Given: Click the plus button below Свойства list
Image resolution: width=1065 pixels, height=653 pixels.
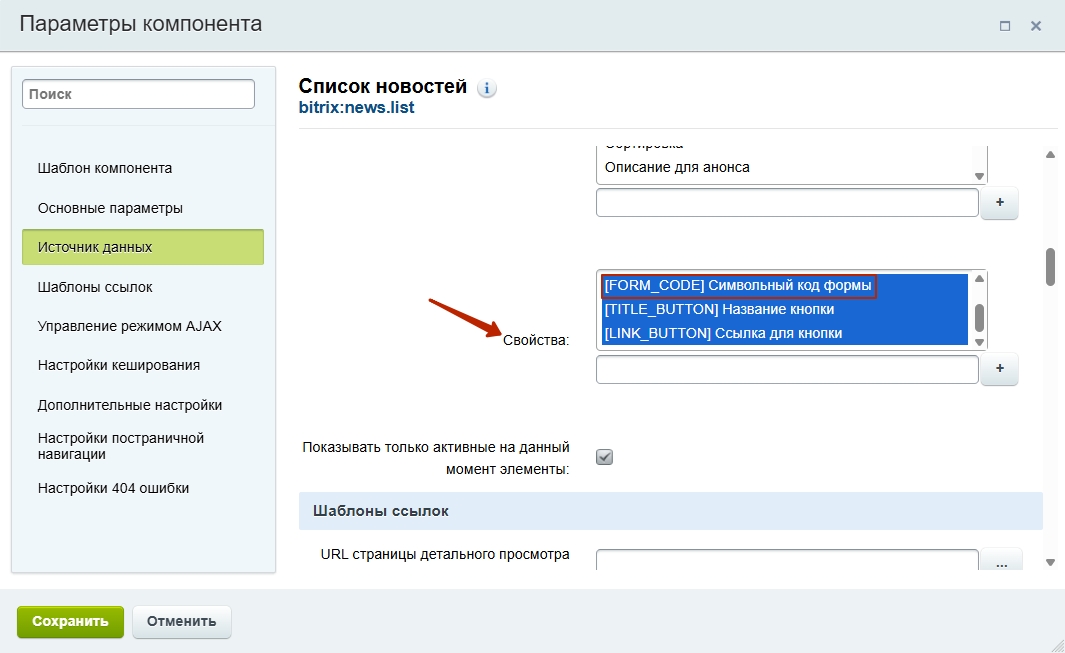Looking at the screenshot, I should coord(999,369).
